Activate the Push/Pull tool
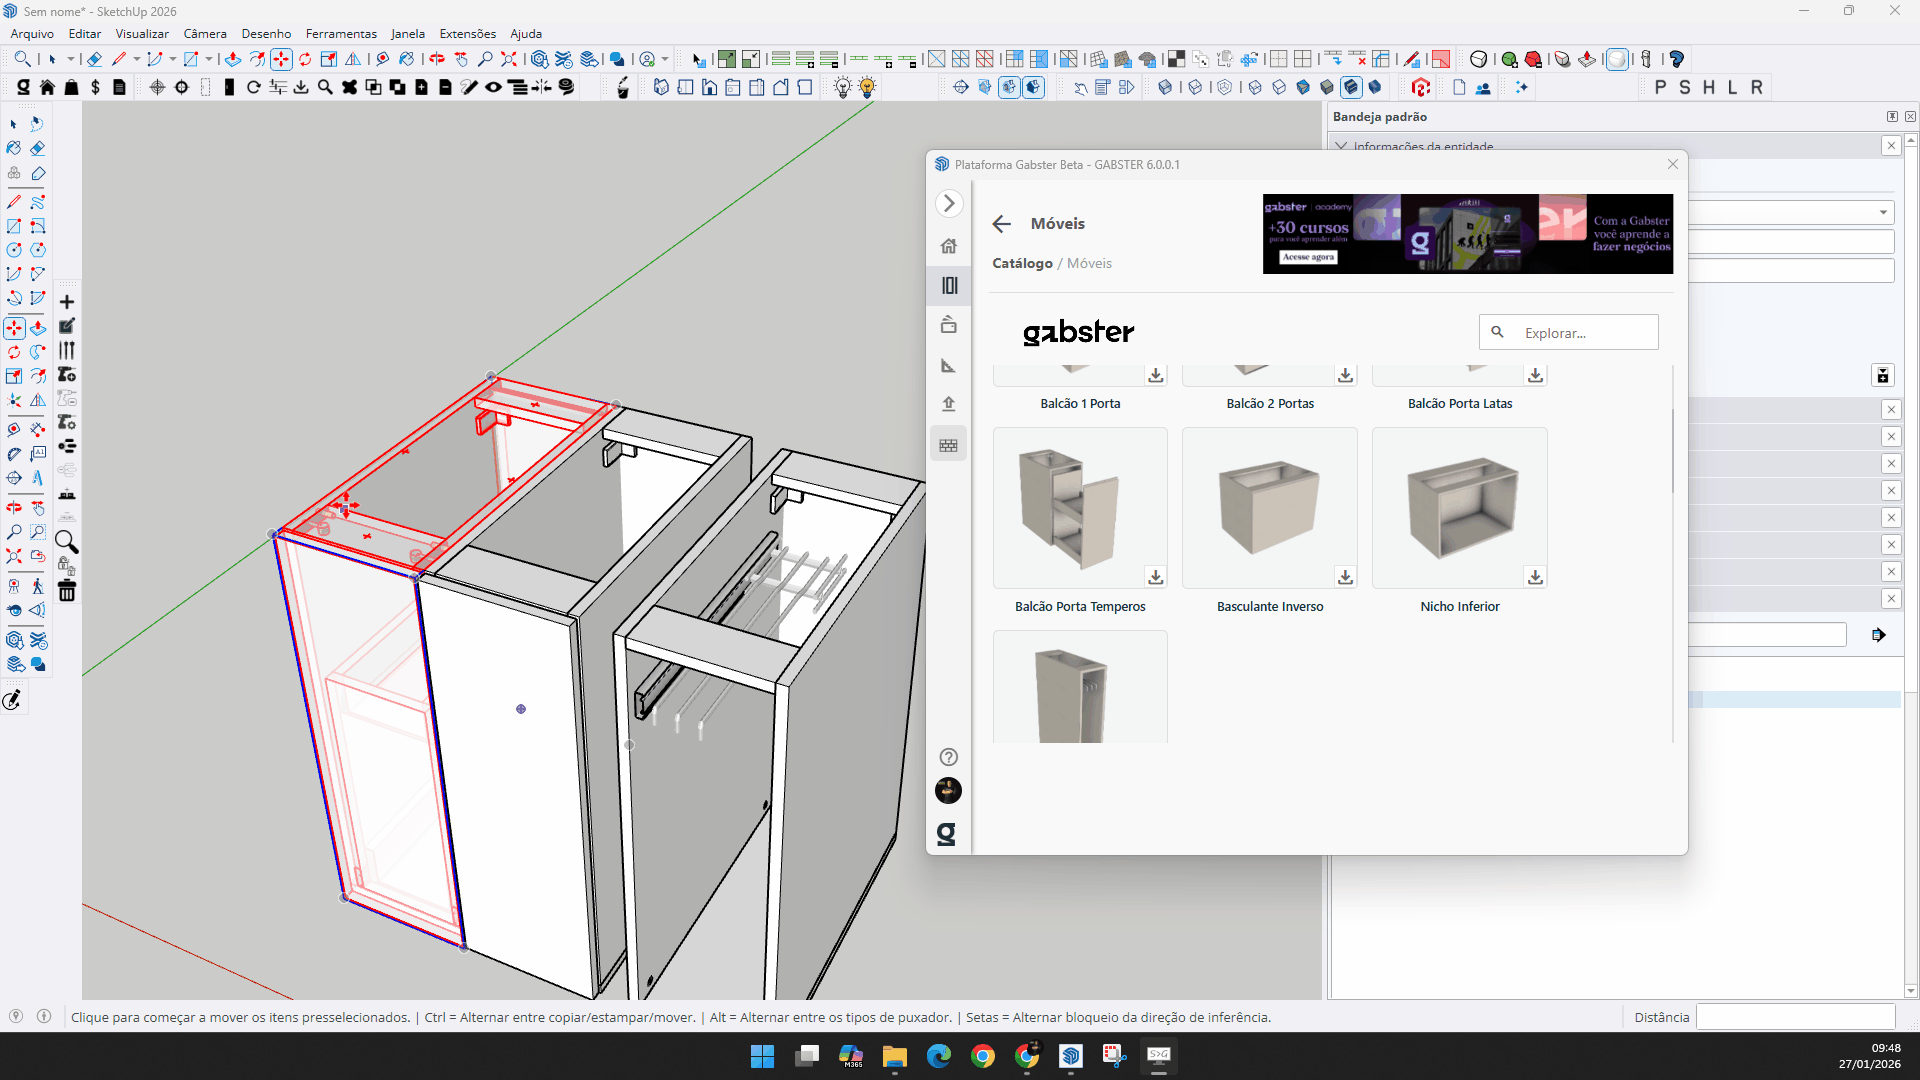 (x=233, y=59)
